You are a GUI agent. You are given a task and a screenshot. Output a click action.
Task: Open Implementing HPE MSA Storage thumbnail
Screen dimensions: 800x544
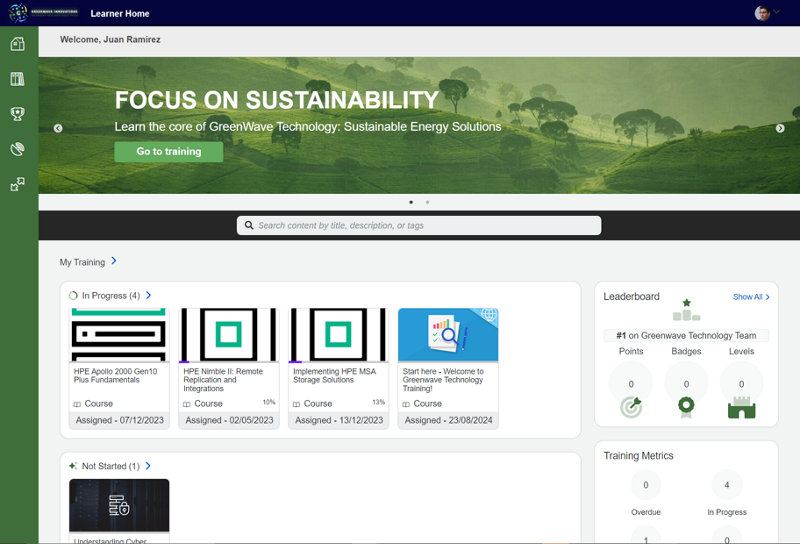(x=339, y=335)
